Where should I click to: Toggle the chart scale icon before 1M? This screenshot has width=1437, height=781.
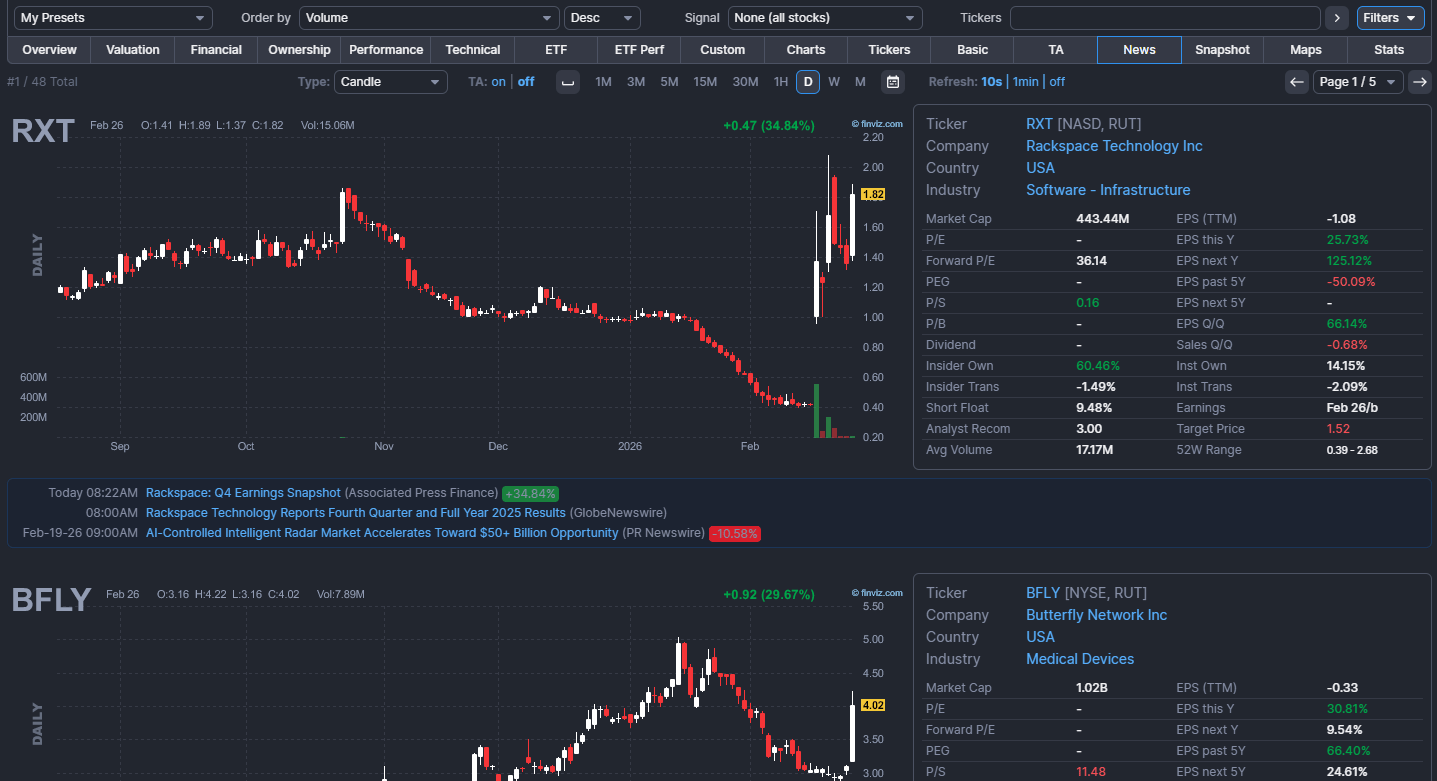[x=568, y=82]
